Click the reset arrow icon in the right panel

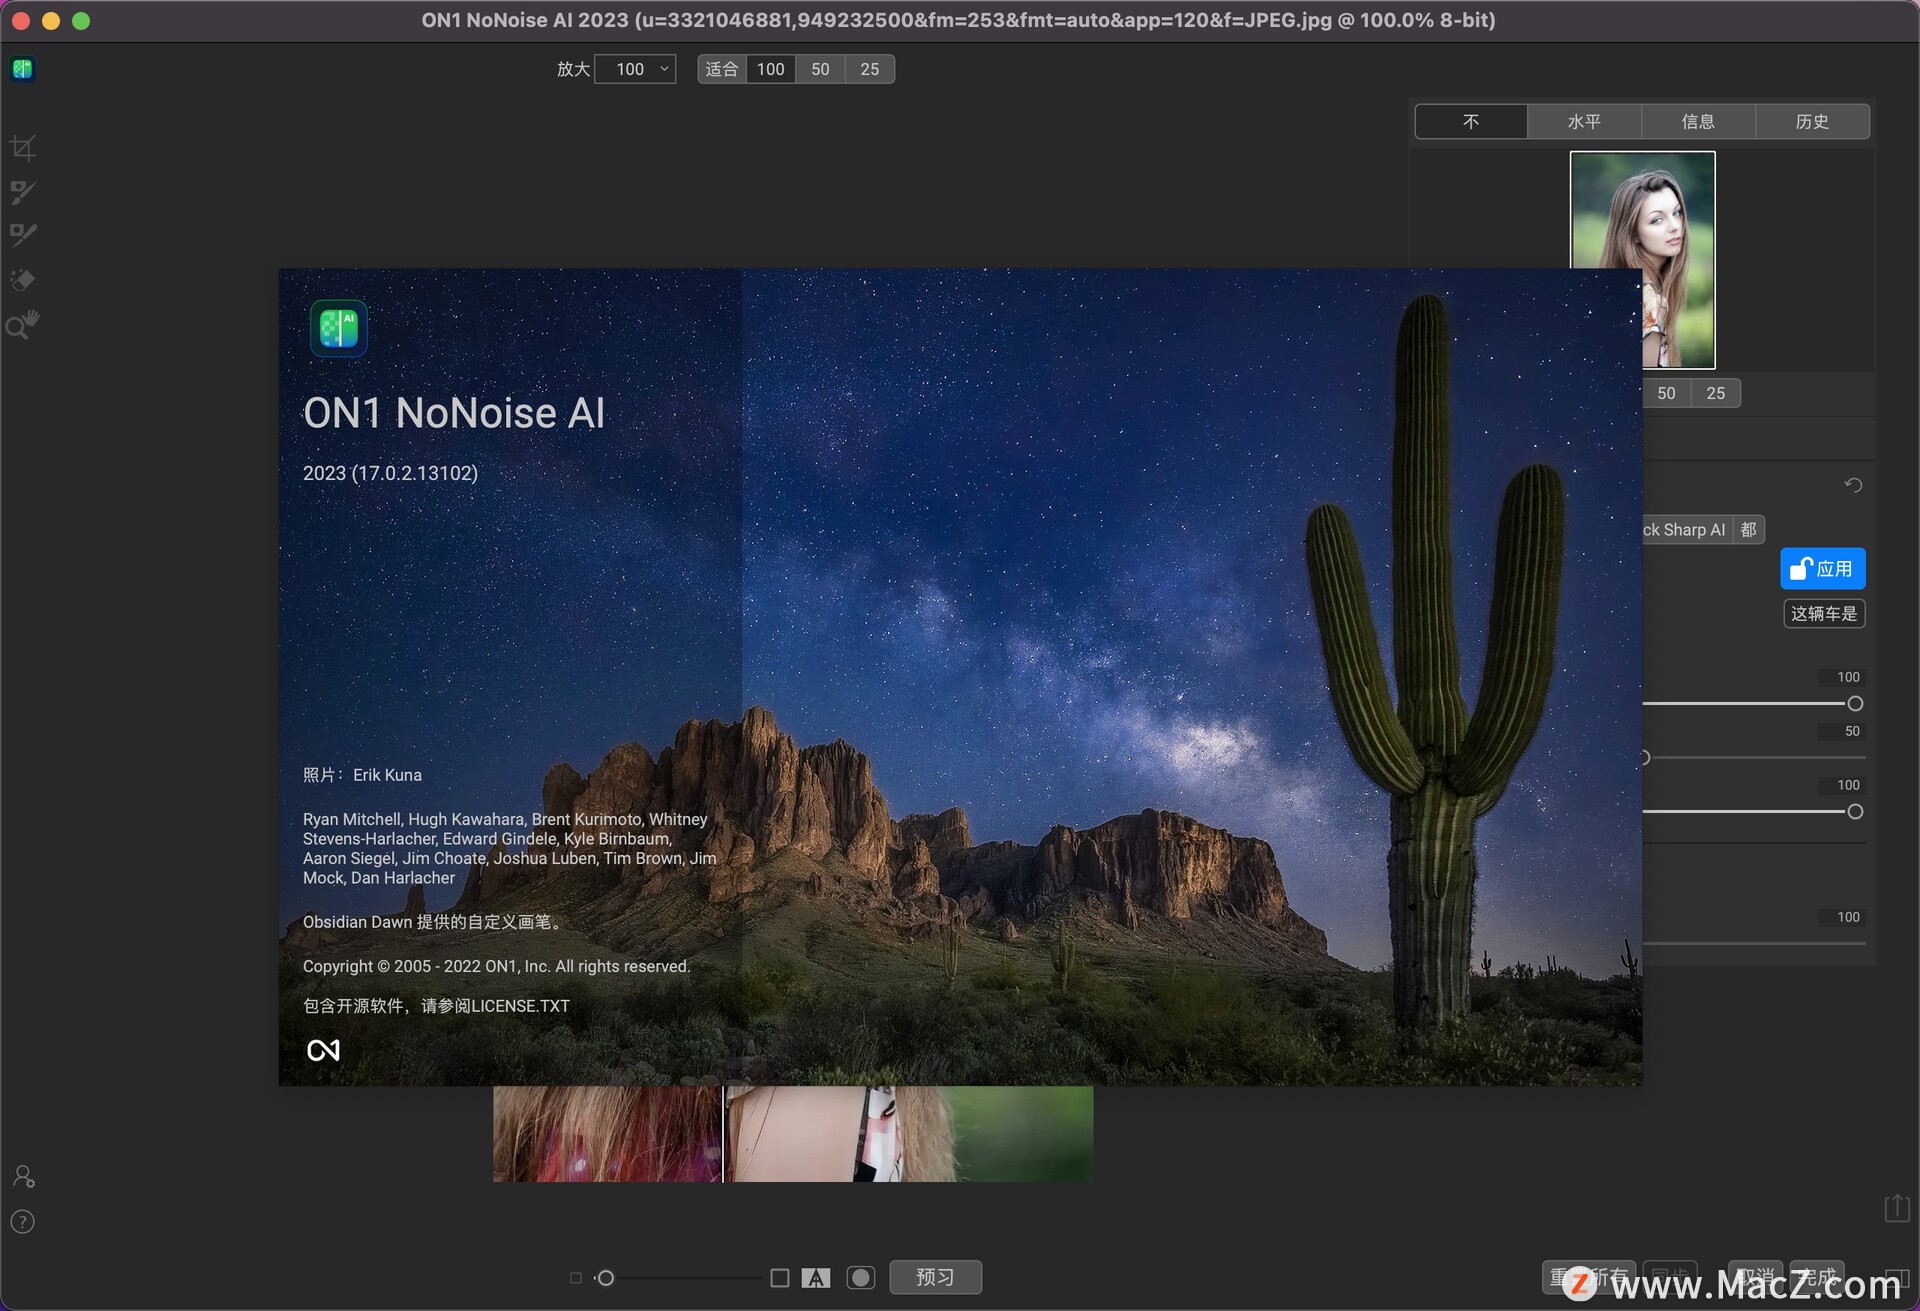point(1853,485)
